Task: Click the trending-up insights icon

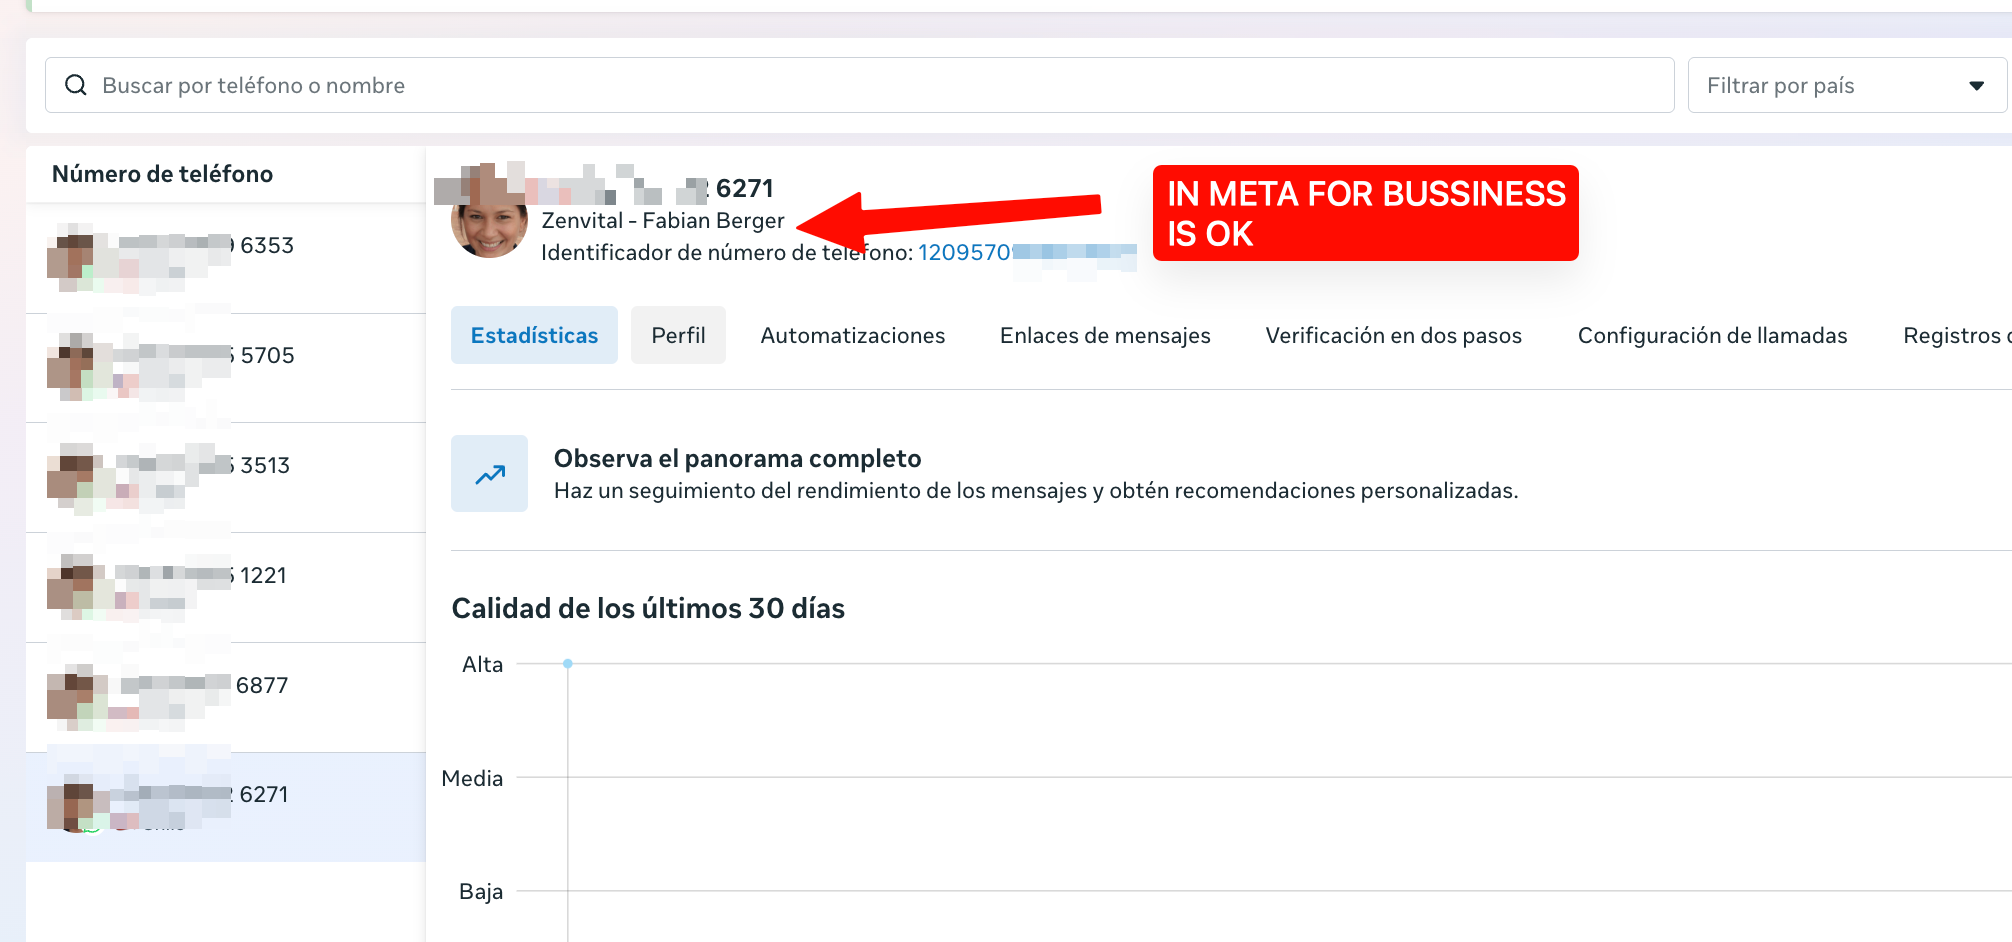Action: pyautogui.click(x=489, y=474)
